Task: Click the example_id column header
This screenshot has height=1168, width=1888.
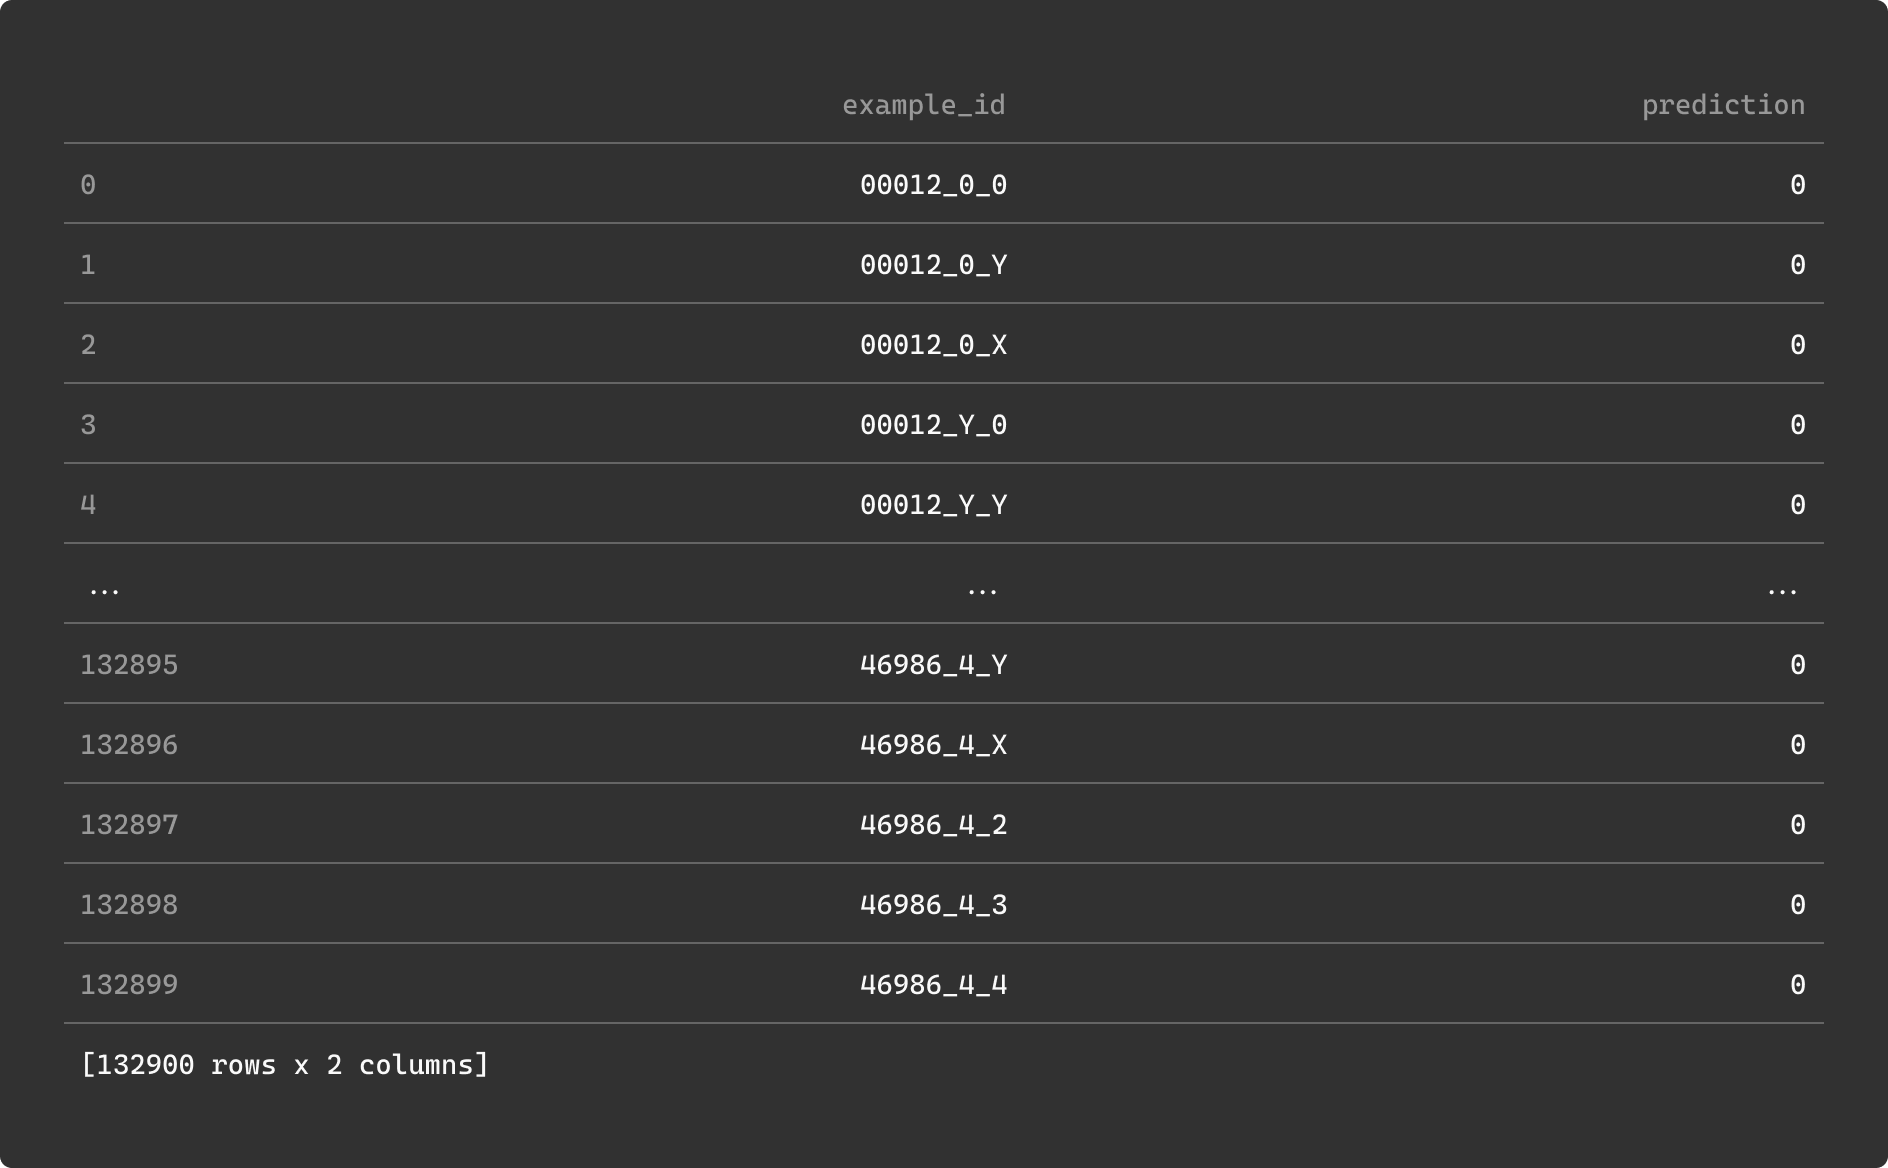Action: [x=923, y=105]
